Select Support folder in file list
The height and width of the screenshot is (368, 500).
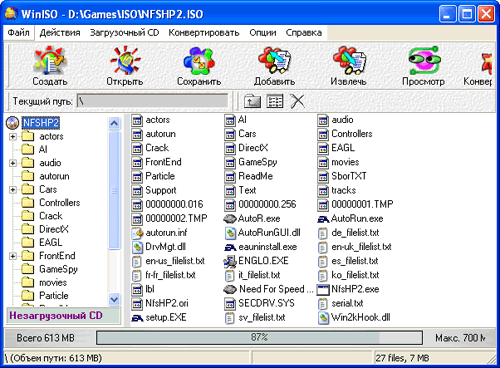tap(161, 190)
